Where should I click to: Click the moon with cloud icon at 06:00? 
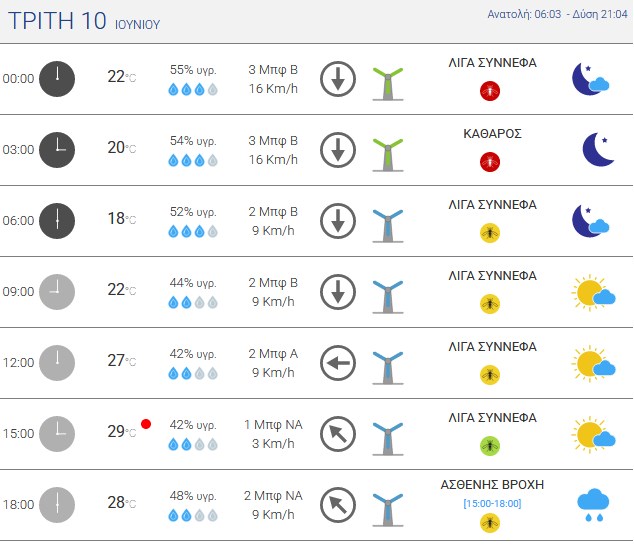[591, 221]
